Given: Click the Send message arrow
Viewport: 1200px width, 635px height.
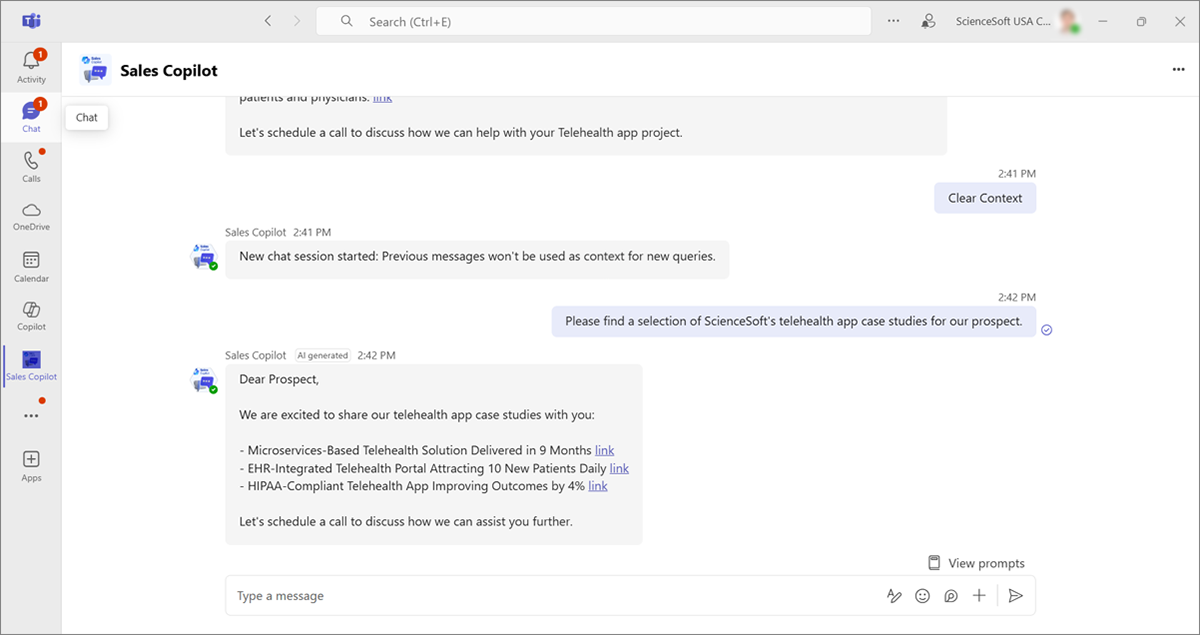Looking at the screenshot, I should point(1015,596).
